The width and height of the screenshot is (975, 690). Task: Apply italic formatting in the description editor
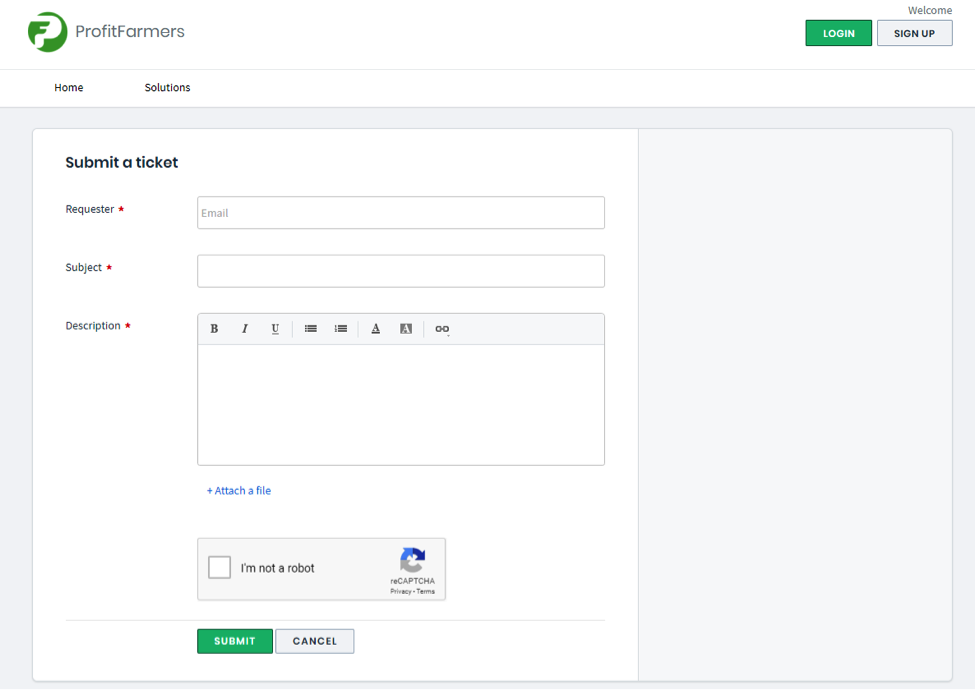tap(245, 329)
